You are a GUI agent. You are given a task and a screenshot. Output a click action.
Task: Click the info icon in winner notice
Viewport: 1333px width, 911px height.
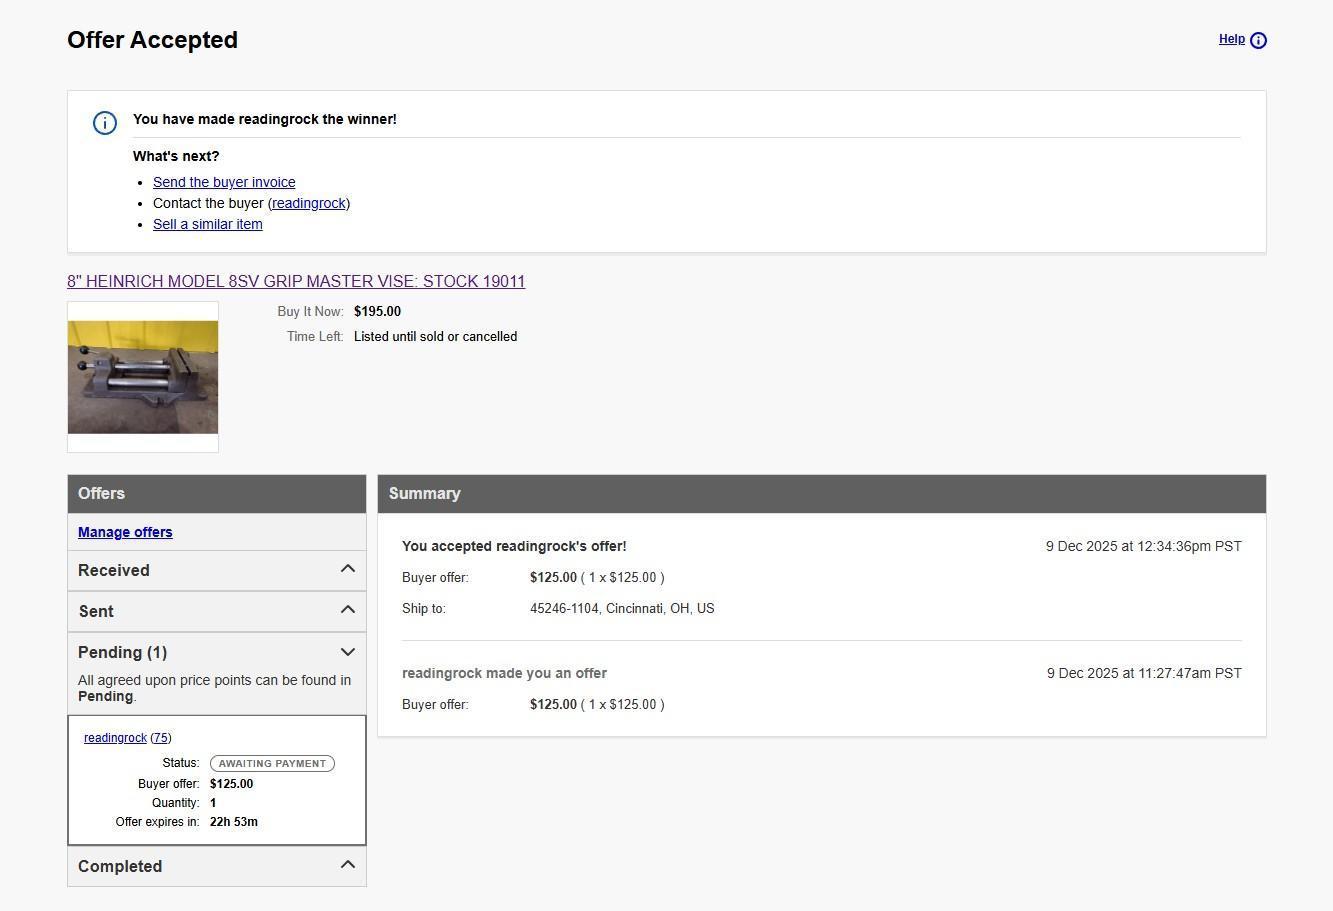click(x=105, y=123)
